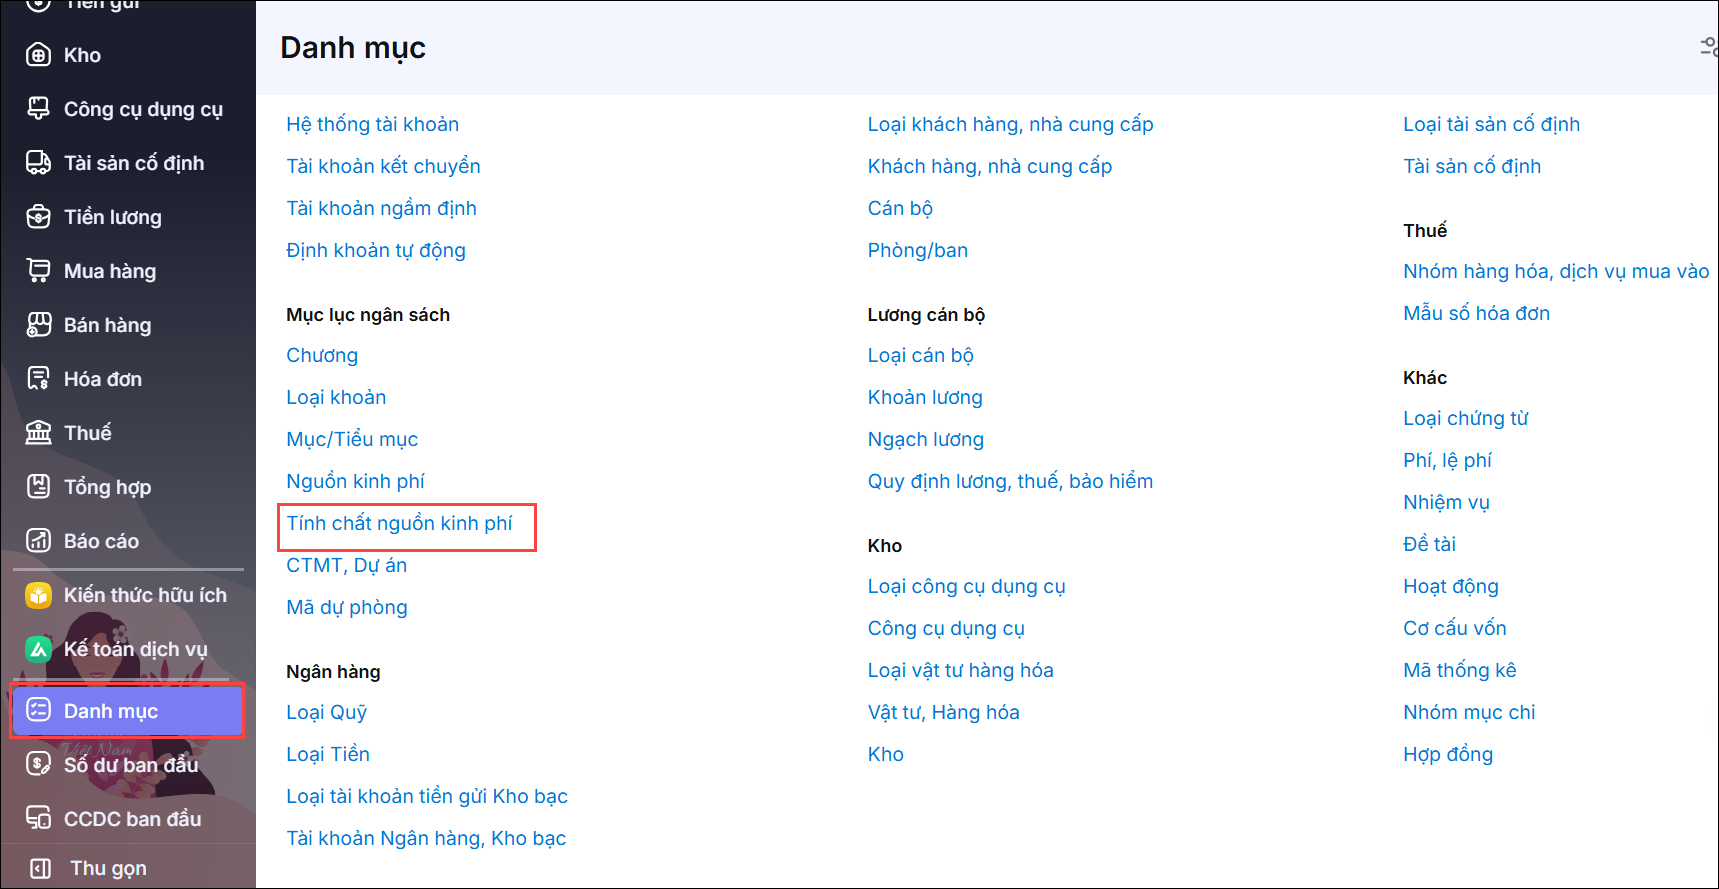Click the Kho warehouse sidebar icon

tap(38, 55)
